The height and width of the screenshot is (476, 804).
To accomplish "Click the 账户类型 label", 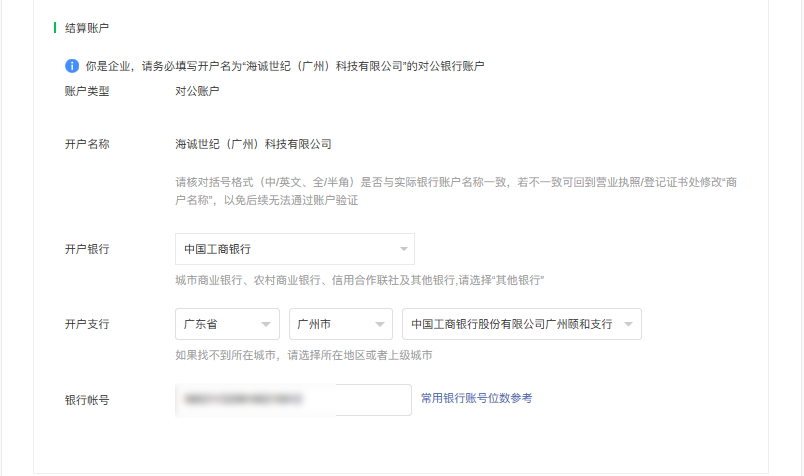I will click(x=87, y=91).
